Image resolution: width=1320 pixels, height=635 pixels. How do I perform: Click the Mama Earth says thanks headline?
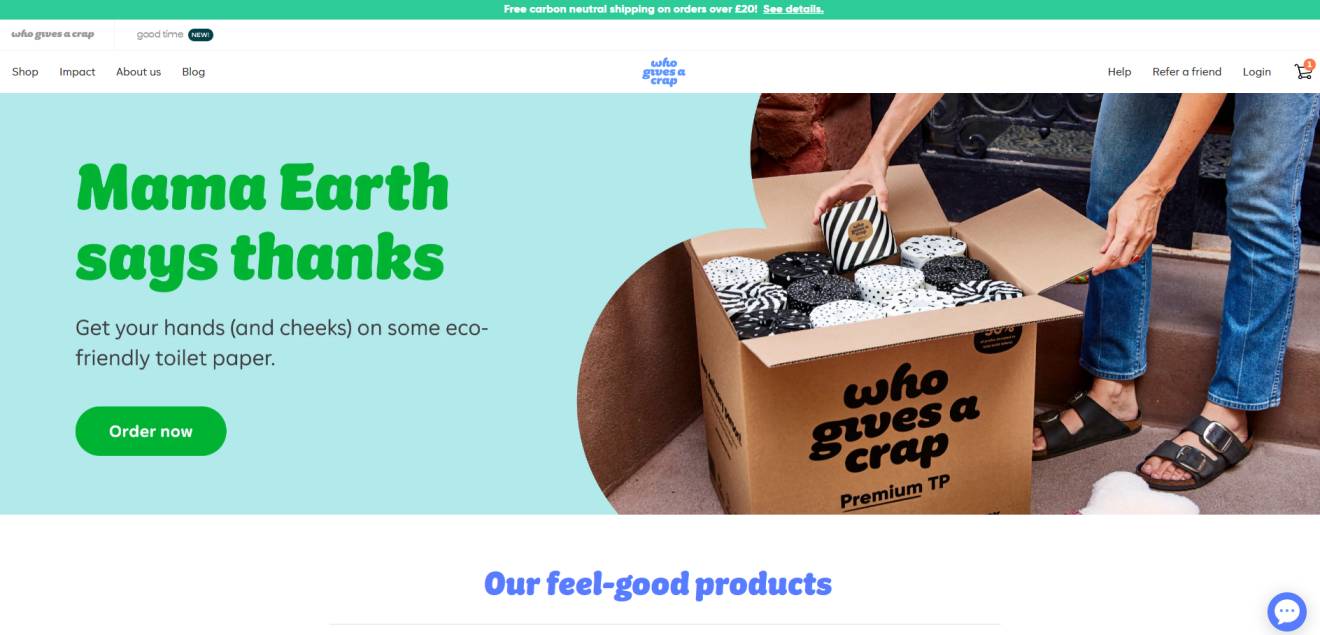[262, 222]
